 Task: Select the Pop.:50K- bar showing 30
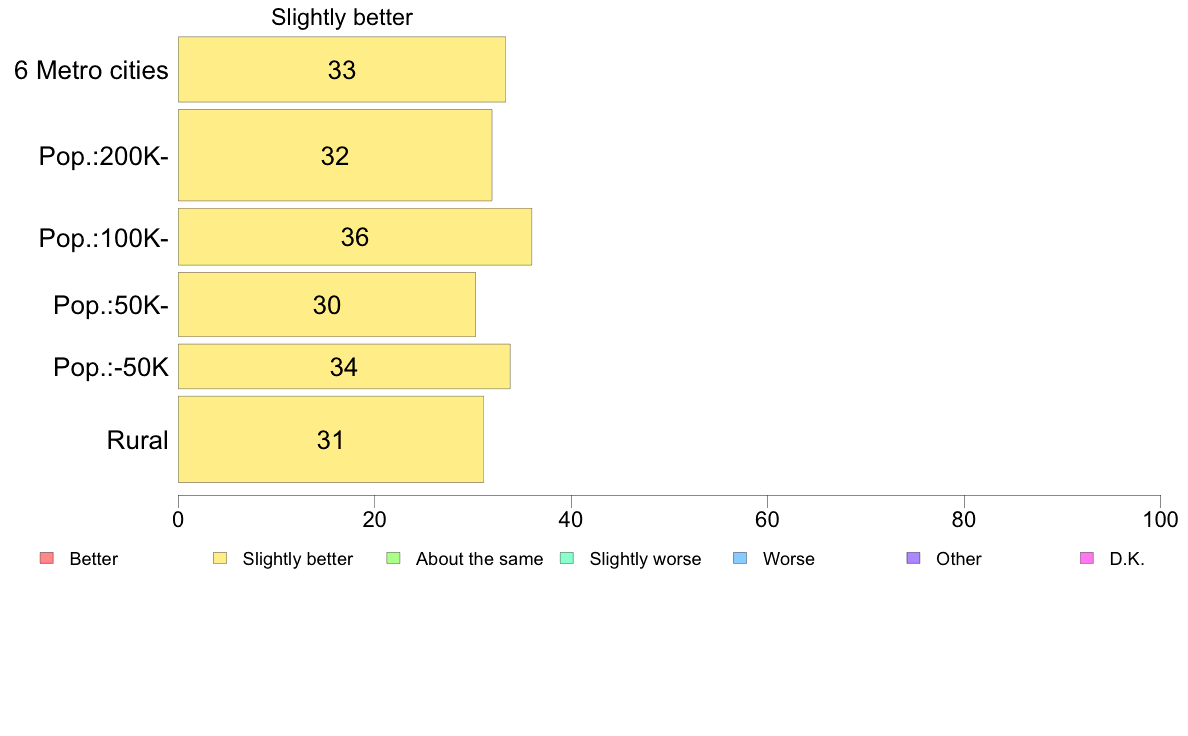coord(326,305)
